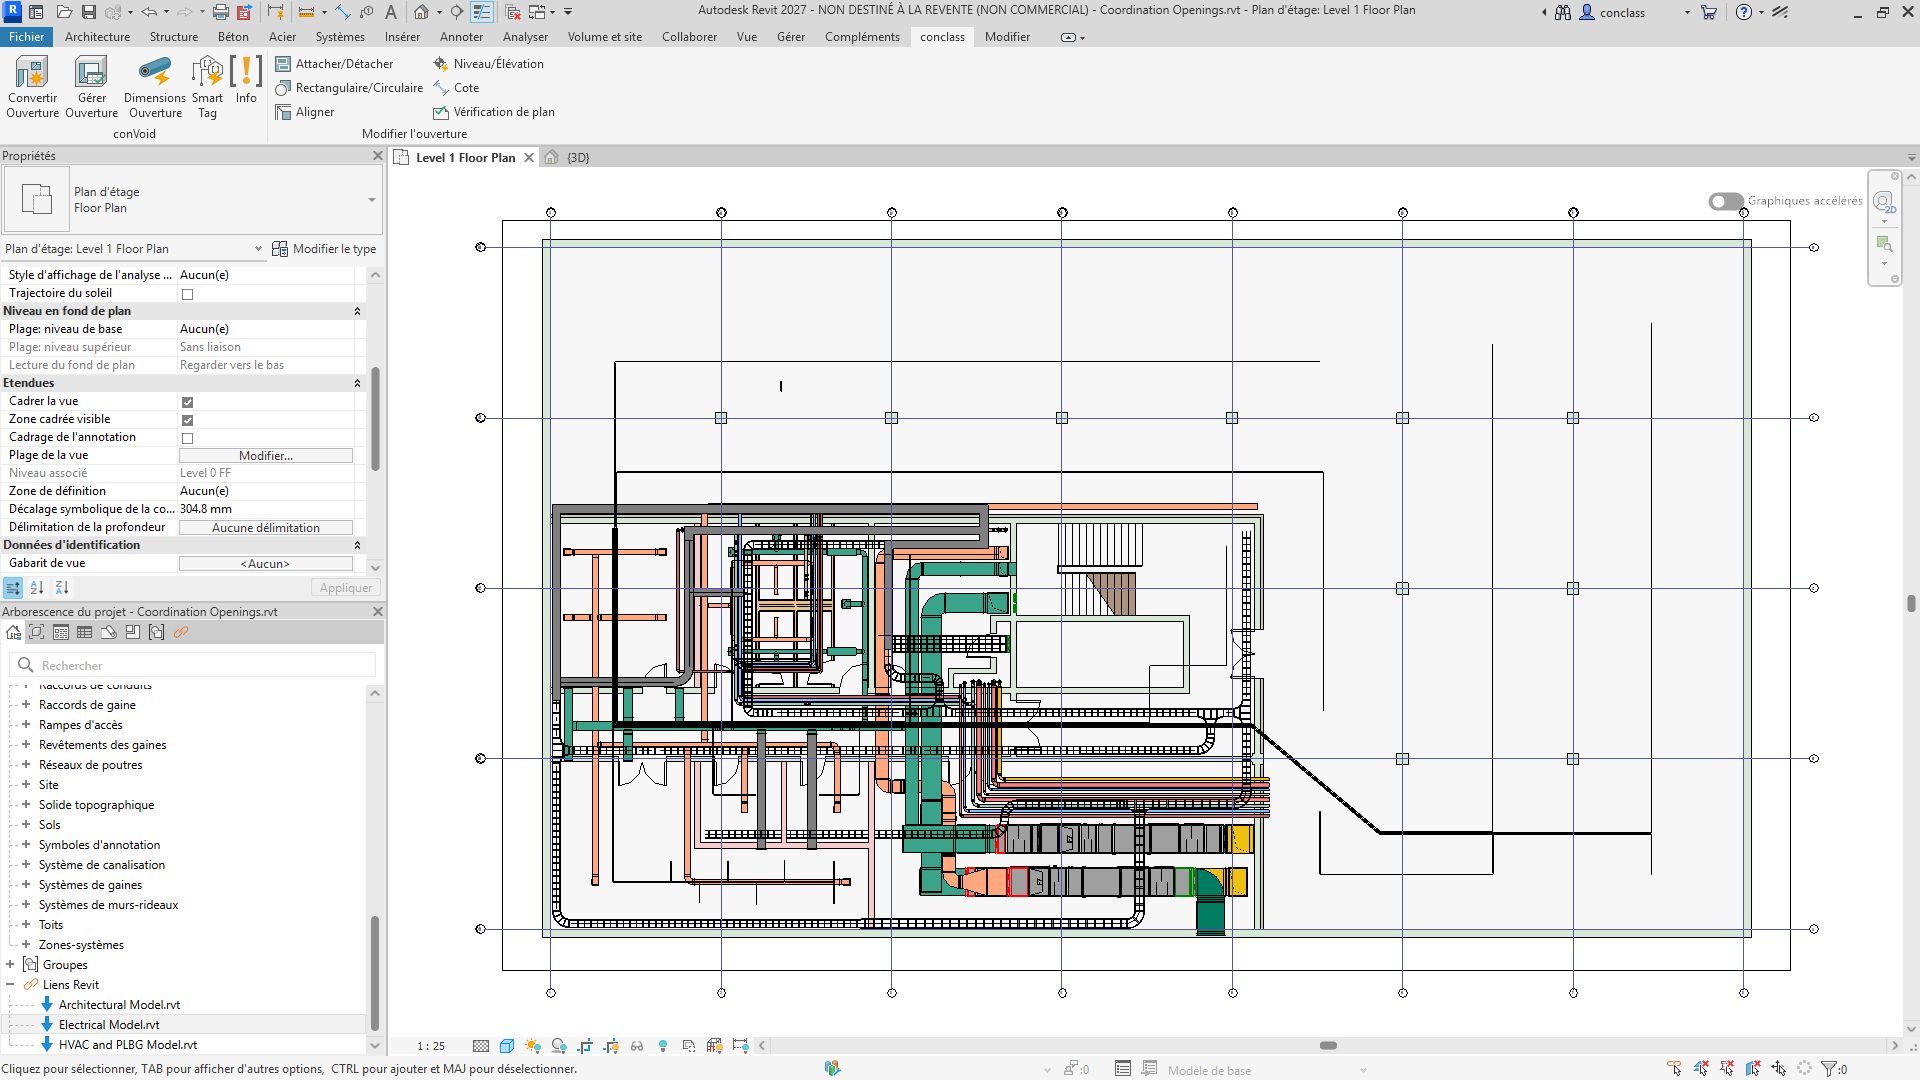
Task: Uncheck Cadrer la vue
Action: 187,402
